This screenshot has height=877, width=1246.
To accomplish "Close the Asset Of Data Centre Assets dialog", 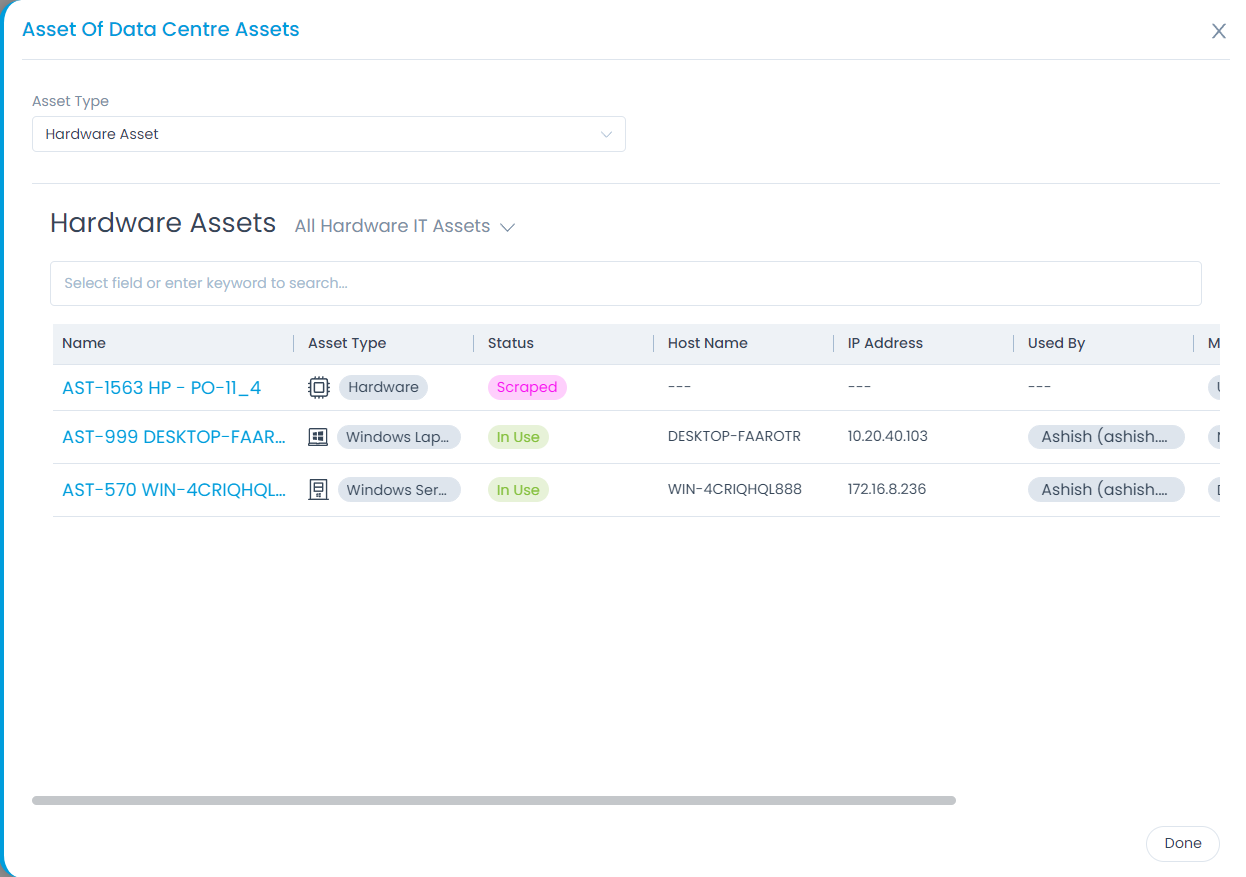I will coord(1218,30).
